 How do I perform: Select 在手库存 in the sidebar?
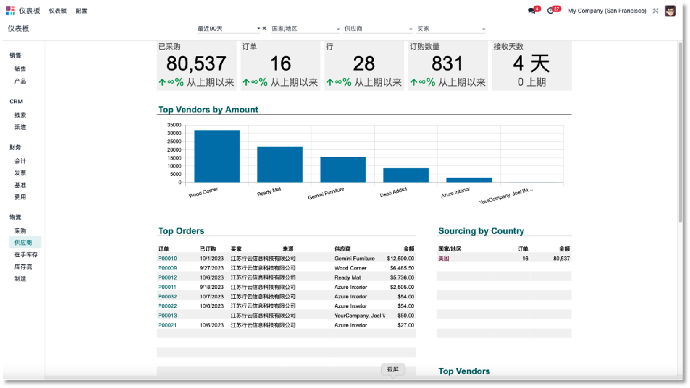26,255
